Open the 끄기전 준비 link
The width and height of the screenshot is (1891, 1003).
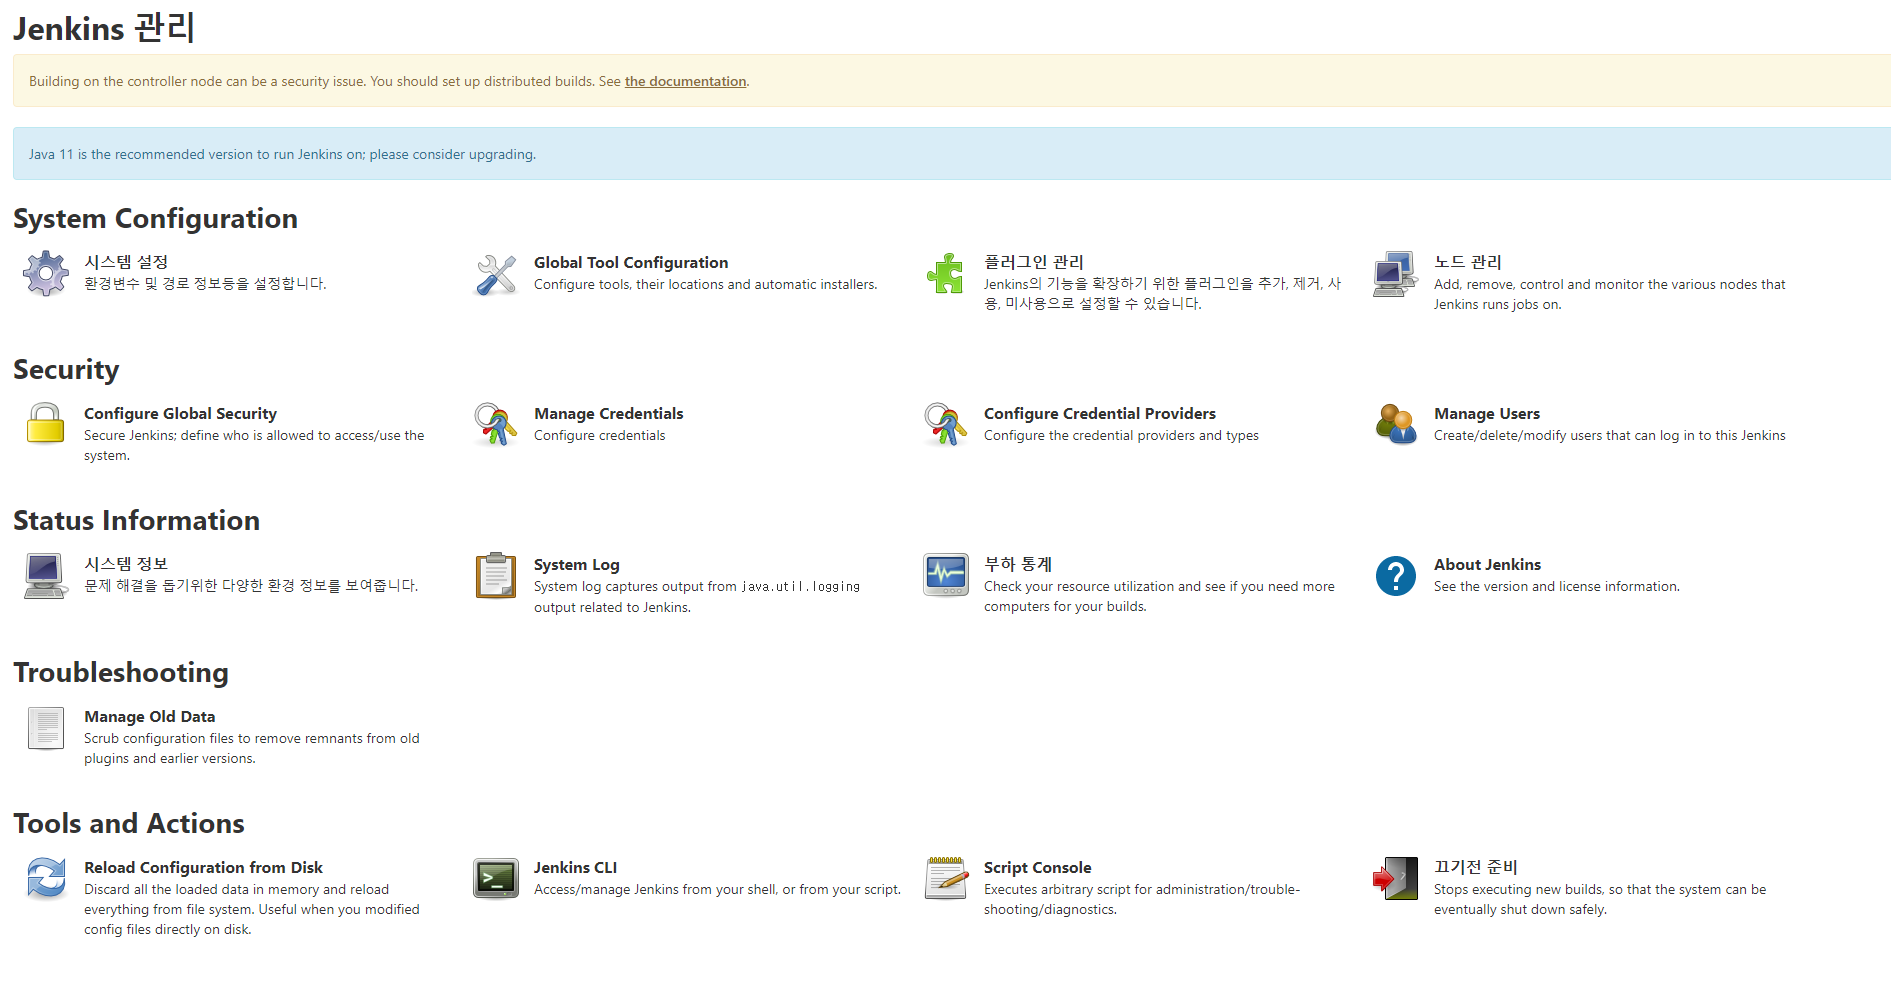point(1476,867)
